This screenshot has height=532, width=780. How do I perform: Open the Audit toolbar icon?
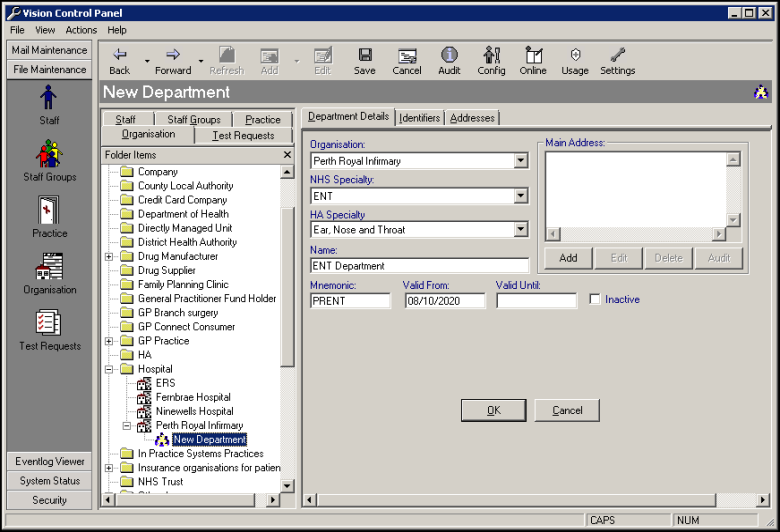449,61
